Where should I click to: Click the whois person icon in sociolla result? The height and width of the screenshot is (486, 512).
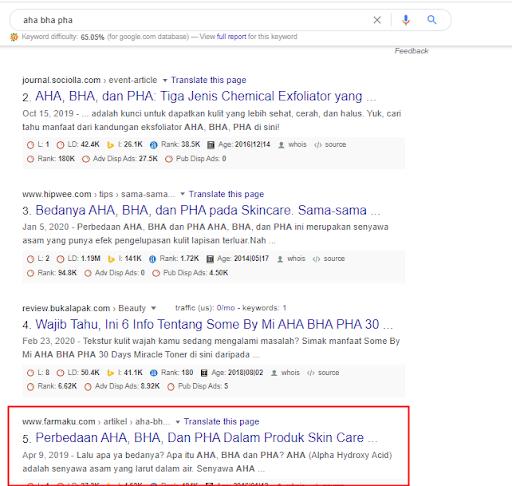[281, 145]
